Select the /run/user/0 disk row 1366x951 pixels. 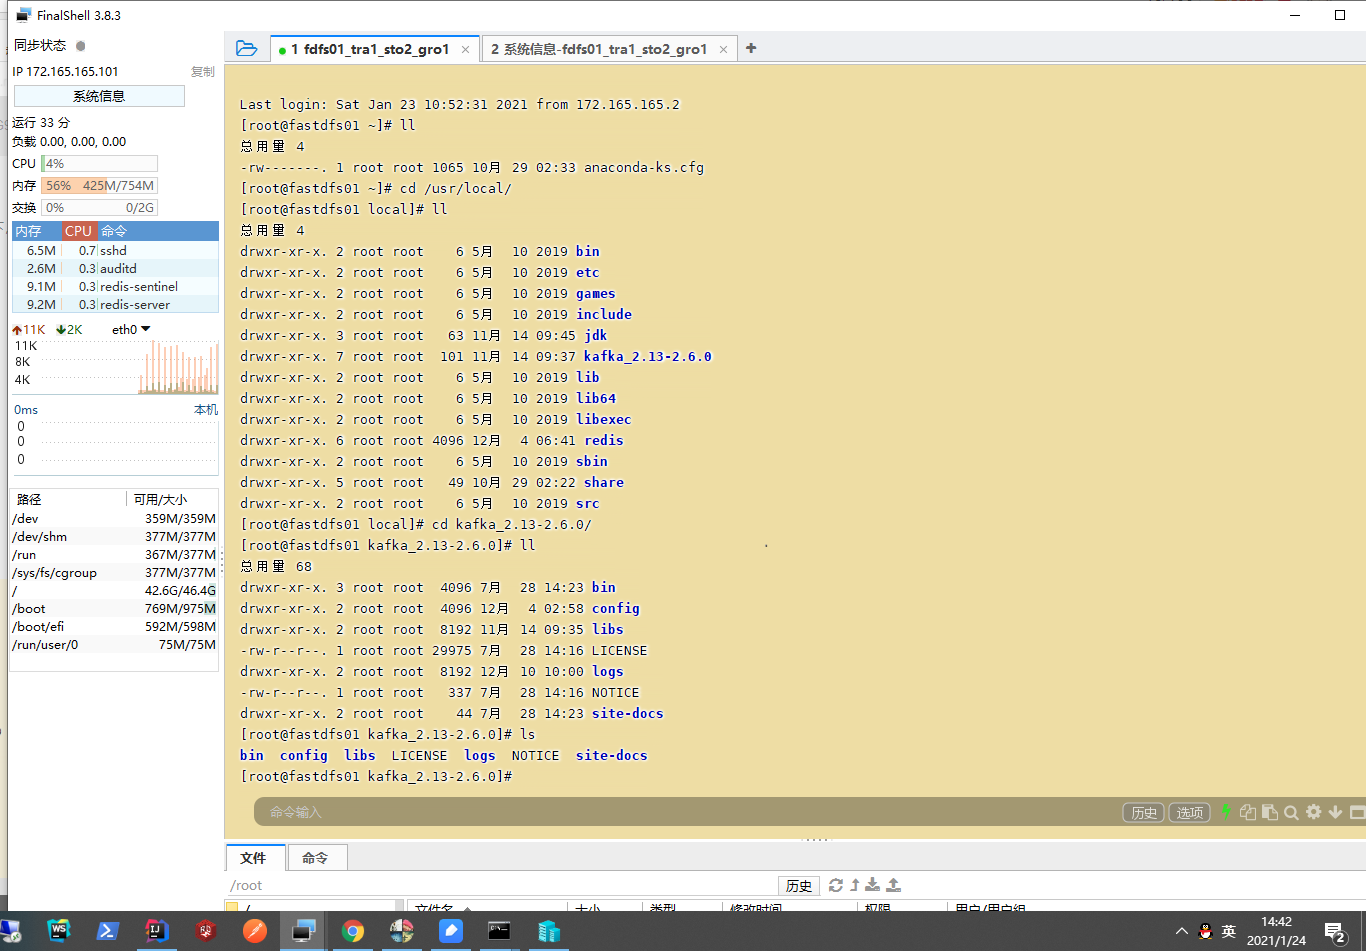tap(114, 645)
